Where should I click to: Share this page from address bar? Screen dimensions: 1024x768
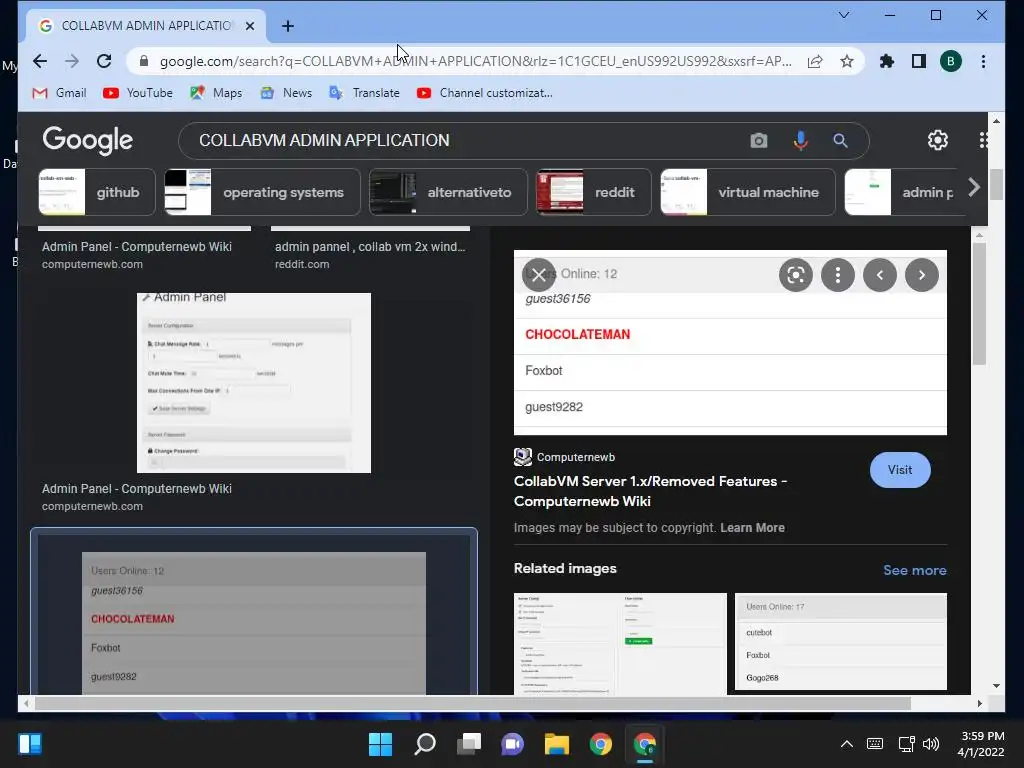[x=815, y=61]
